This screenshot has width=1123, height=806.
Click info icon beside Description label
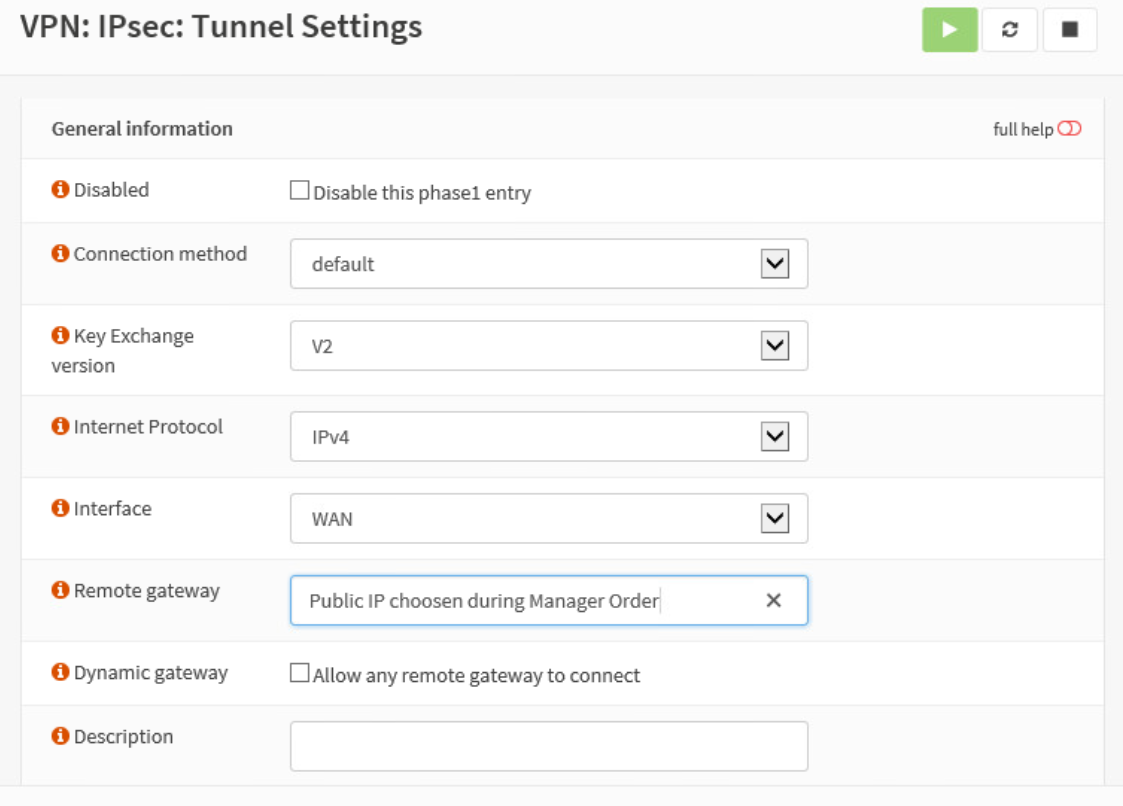click(x=60, y=736)
